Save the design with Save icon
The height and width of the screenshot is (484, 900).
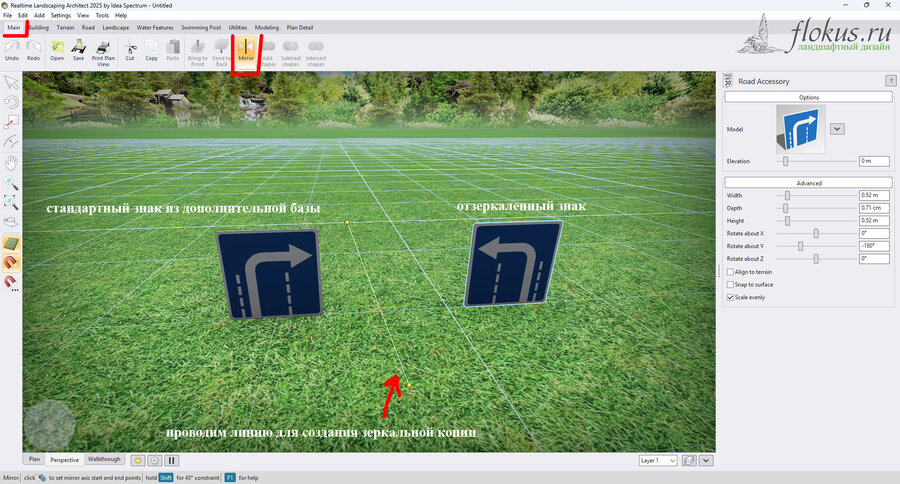pyautogui.click(x=79, y=51)
